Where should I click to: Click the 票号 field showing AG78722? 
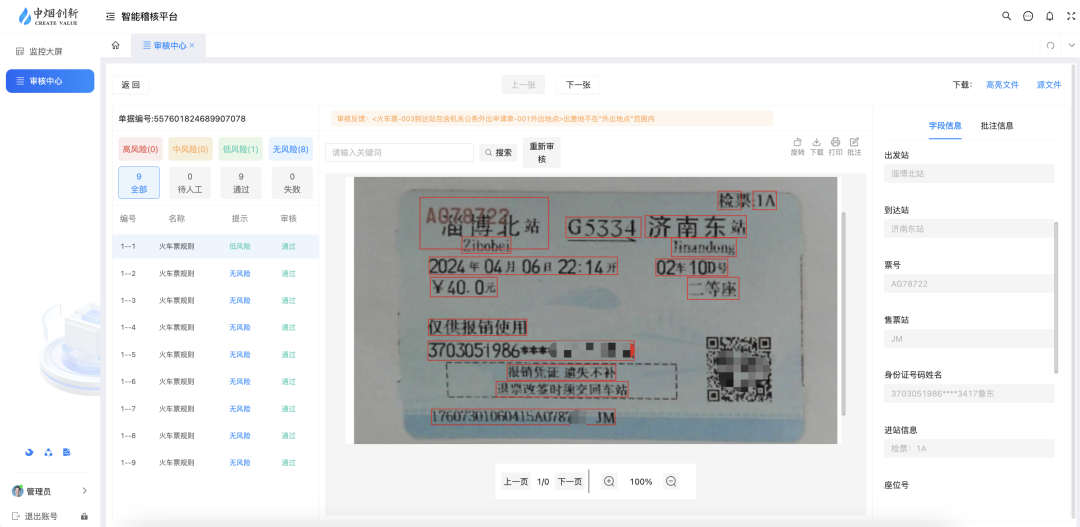click(969, 284)
